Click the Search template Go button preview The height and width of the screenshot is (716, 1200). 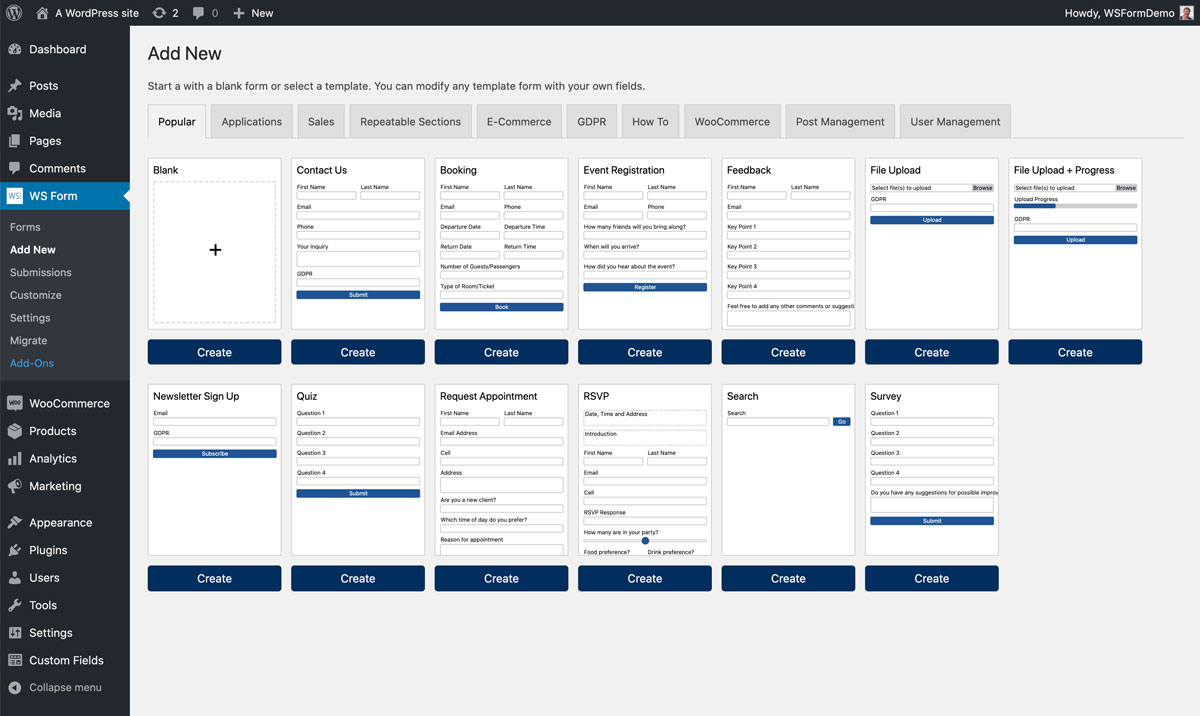pos(842,422)
